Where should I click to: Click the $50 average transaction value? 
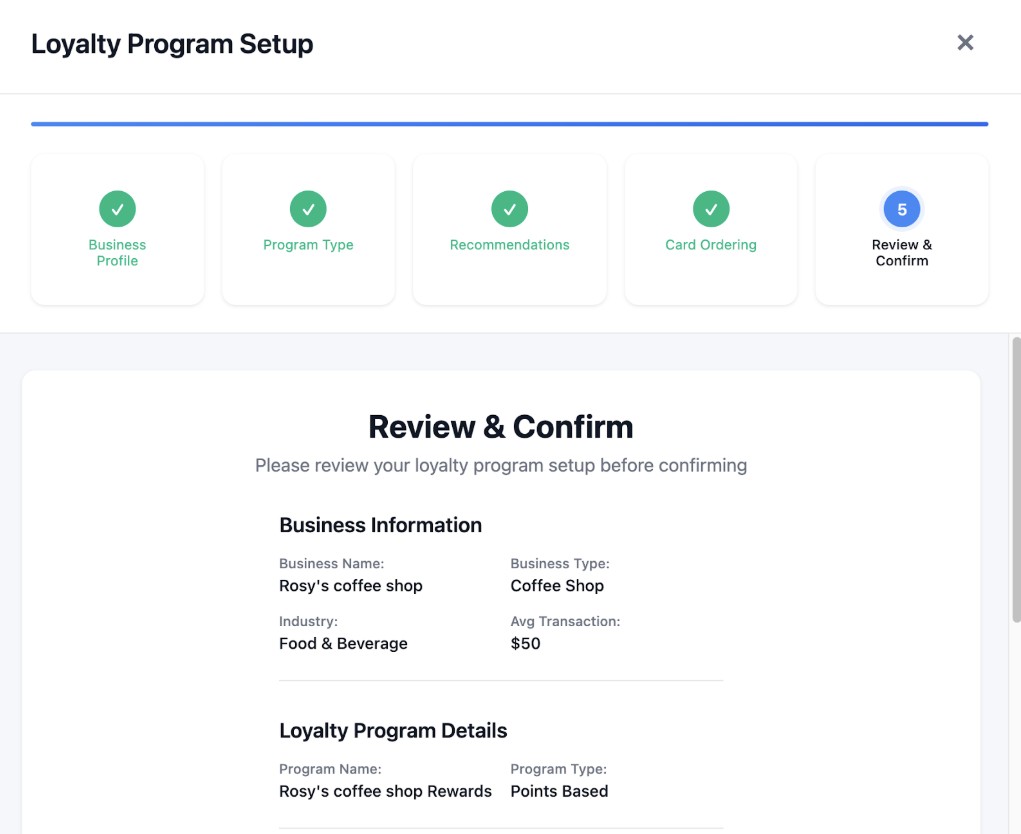[x=525, y=644]
